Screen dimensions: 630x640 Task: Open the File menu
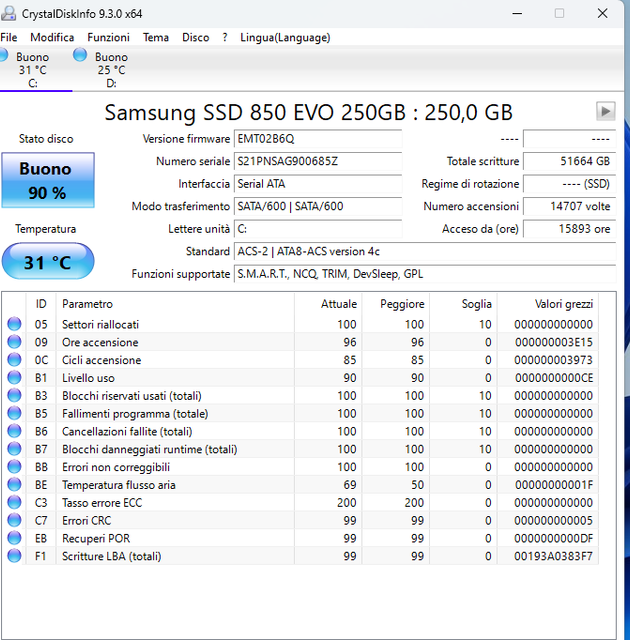point(9,38)
